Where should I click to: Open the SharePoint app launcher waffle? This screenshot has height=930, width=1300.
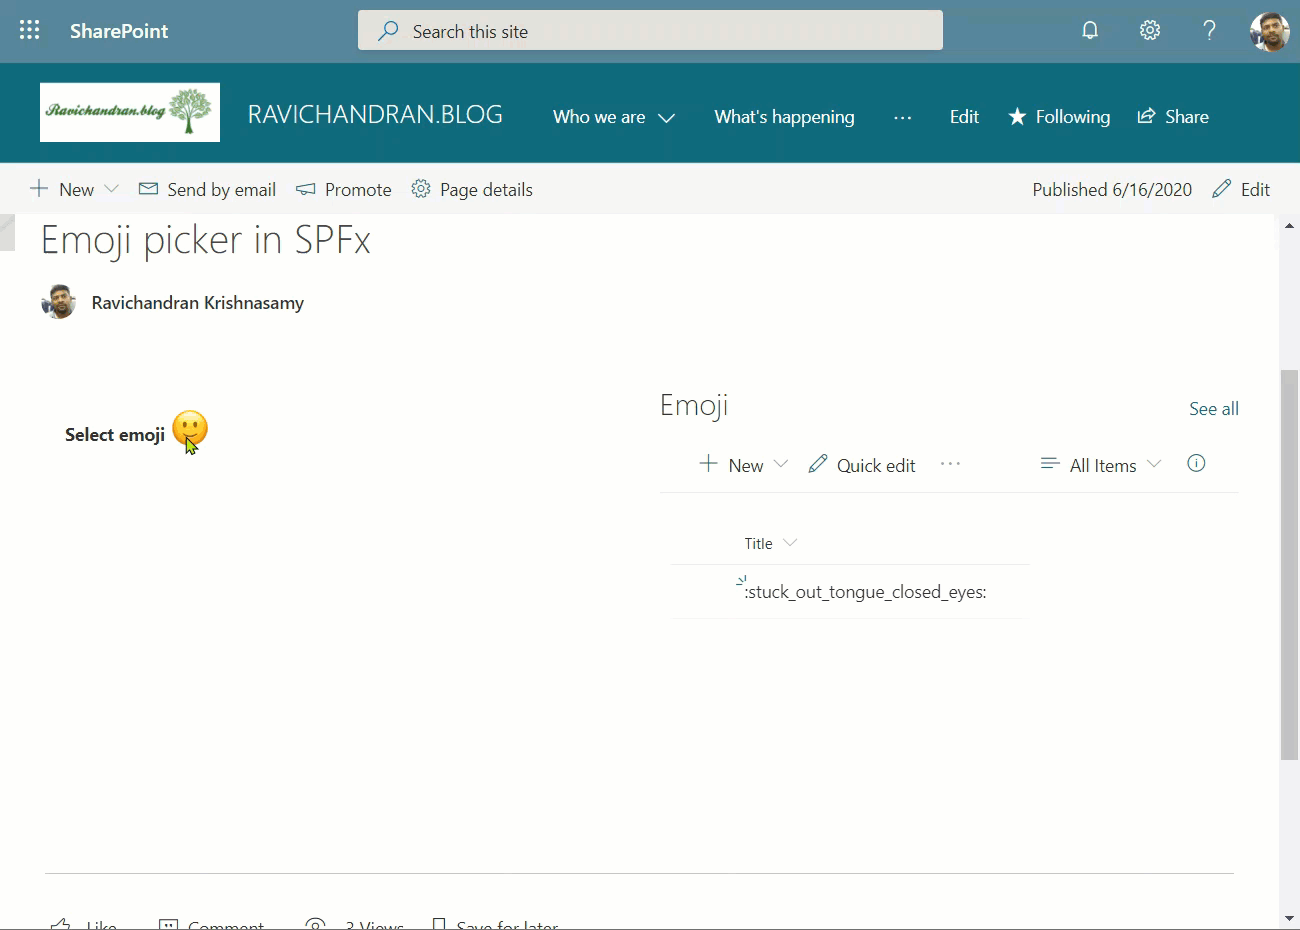30,31
